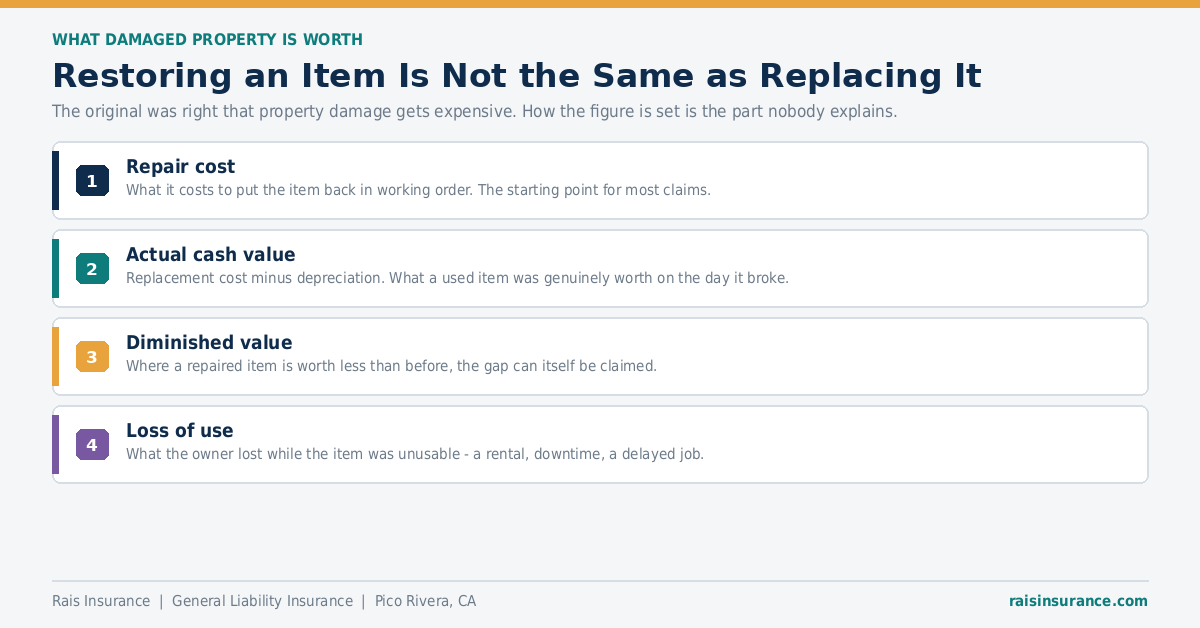Click the number 4 purple badge
Viewport: 1200px width, 628px height.
(x=92, y=445)
